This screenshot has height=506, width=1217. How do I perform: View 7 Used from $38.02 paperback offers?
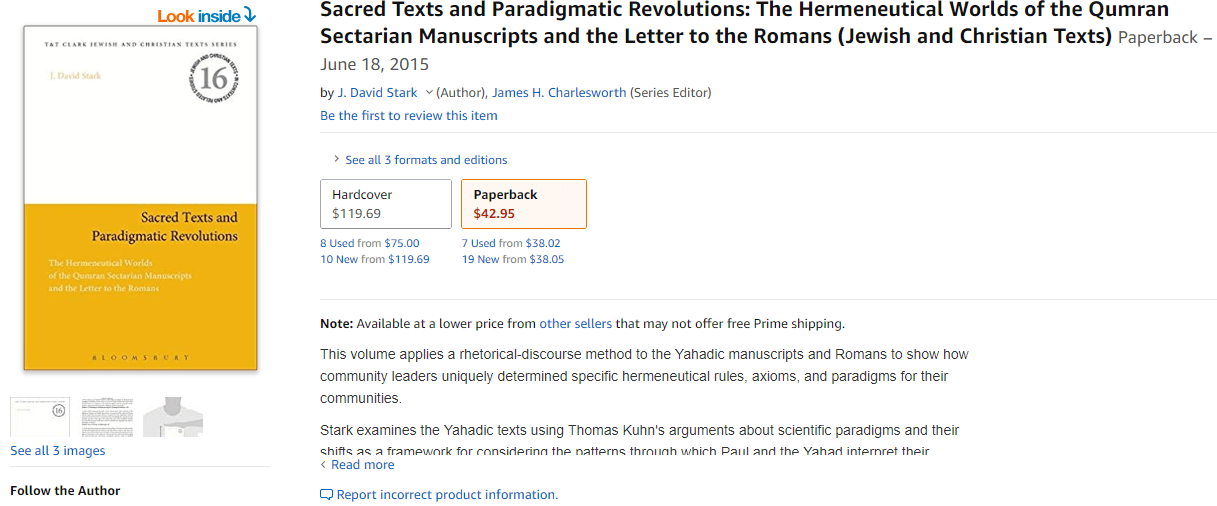[x=511, y=243]
